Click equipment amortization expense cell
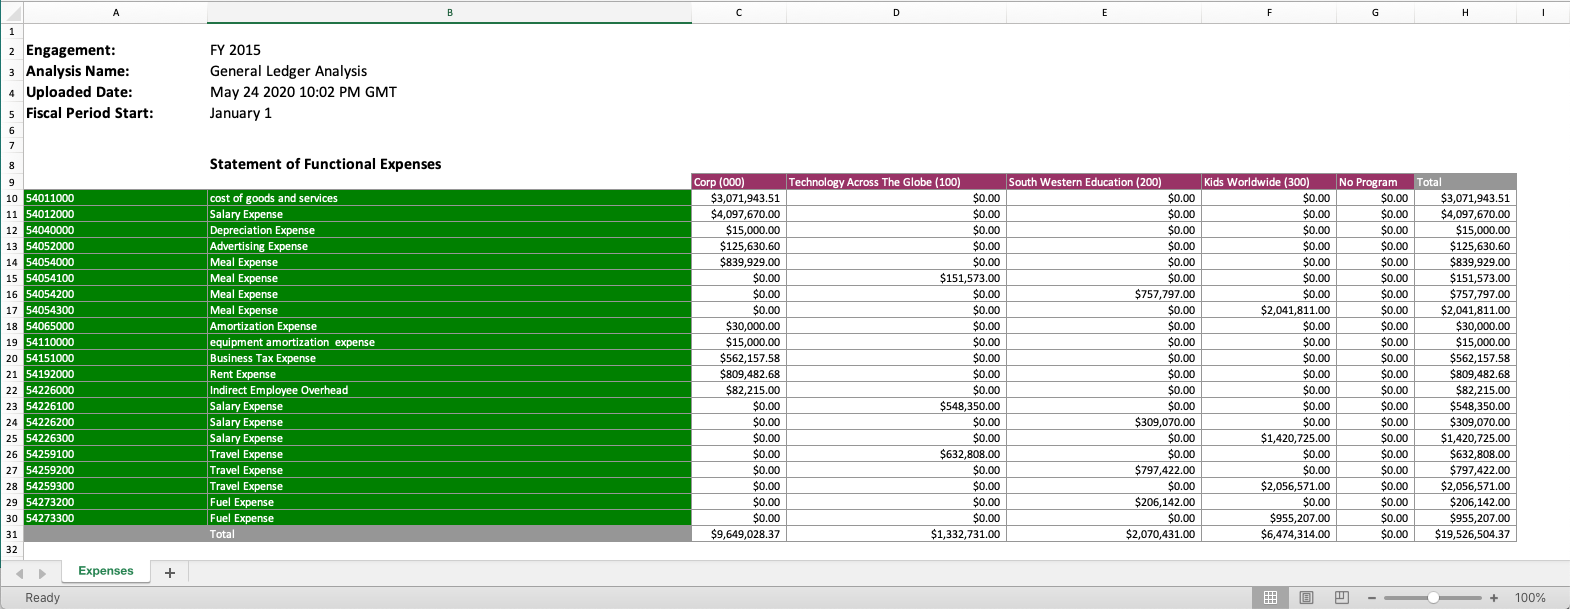Screen dimensions: 1570x609 pyautogui.click(x=450, y=342)
